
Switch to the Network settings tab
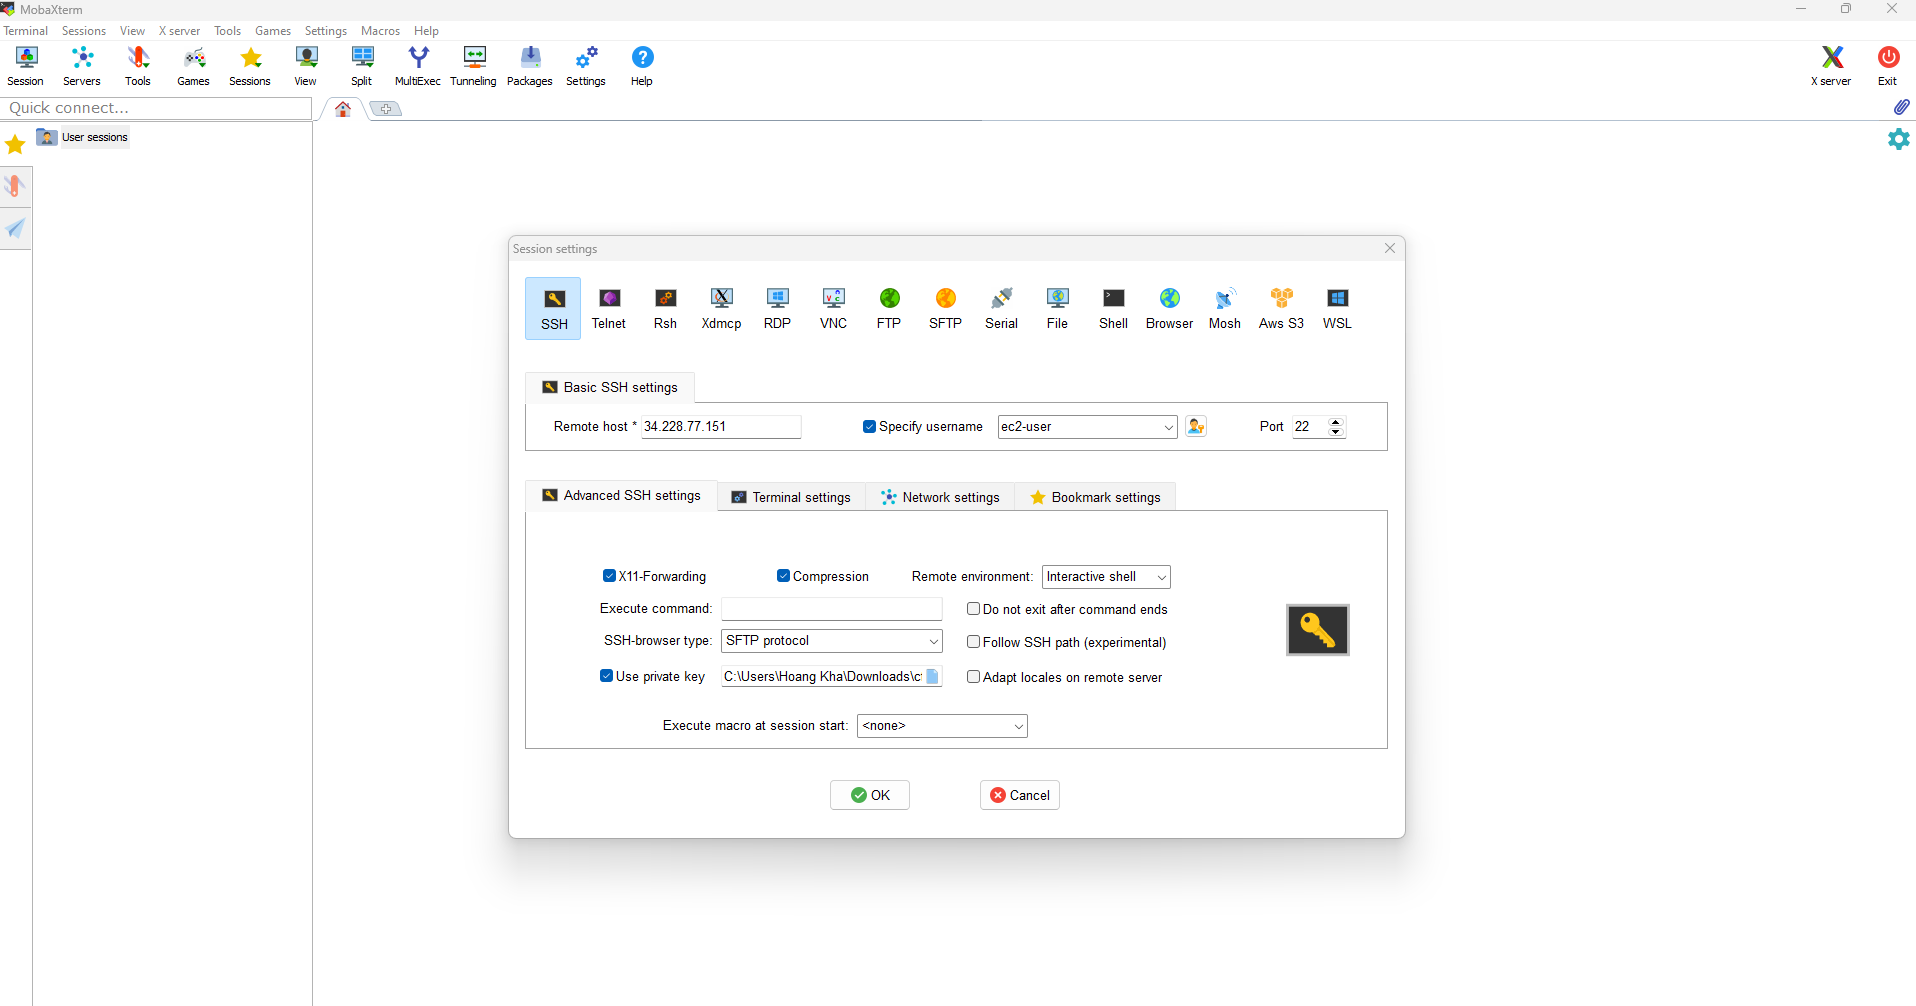point(940,496)
